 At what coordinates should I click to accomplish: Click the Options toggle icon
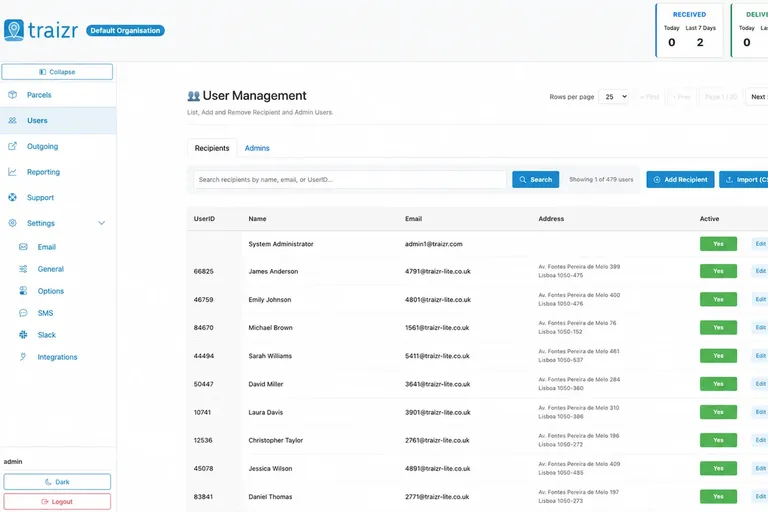coord(23,291)
